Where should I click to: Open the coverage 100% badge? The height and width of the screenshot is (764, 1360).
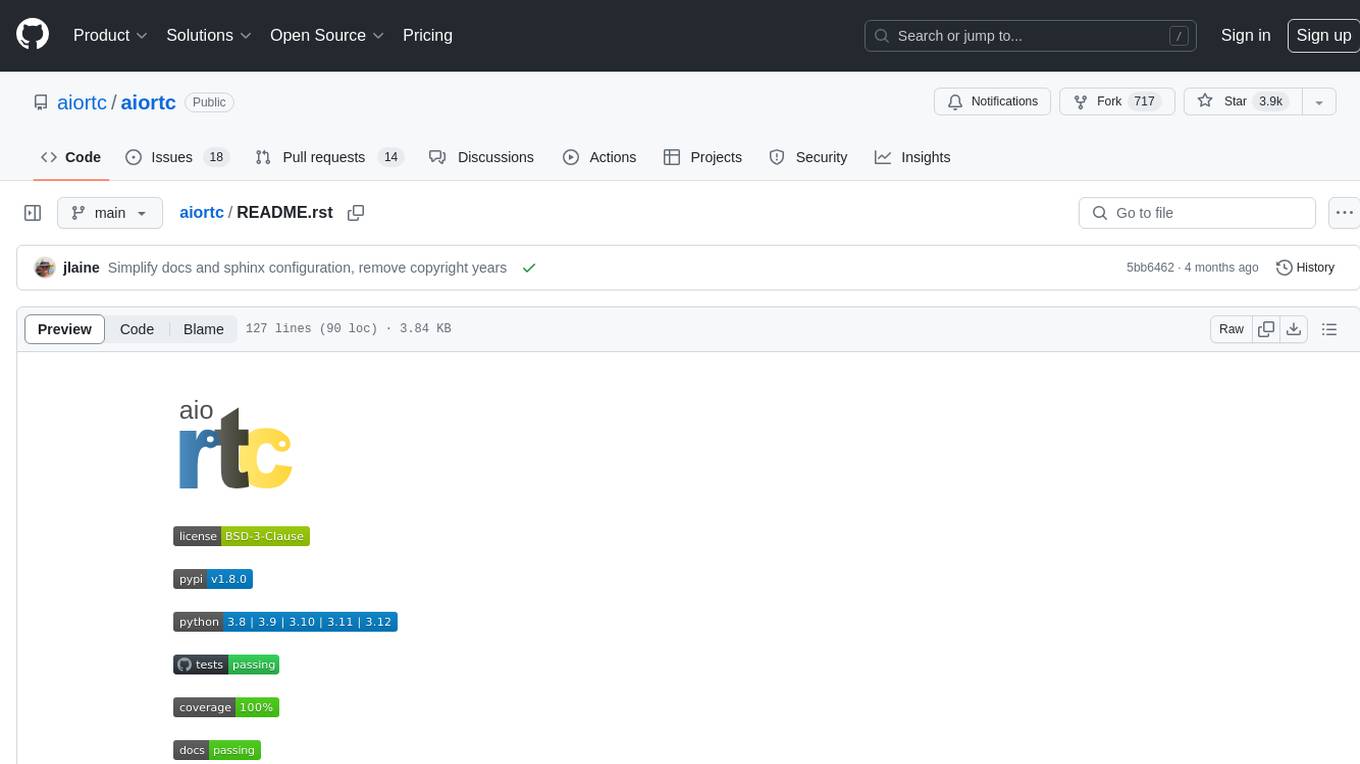click(226, 707)
